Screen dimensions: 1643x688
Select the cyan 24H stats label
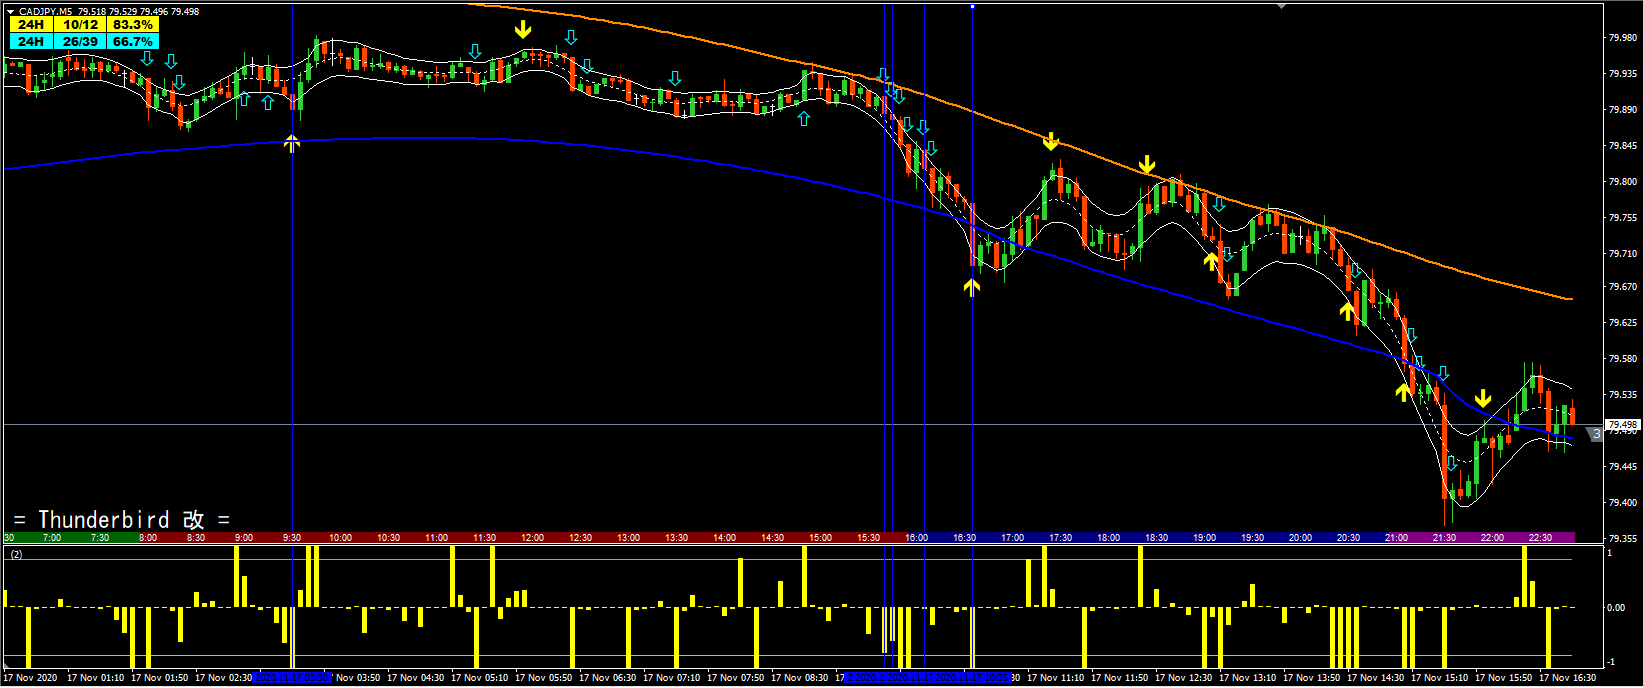31,41
